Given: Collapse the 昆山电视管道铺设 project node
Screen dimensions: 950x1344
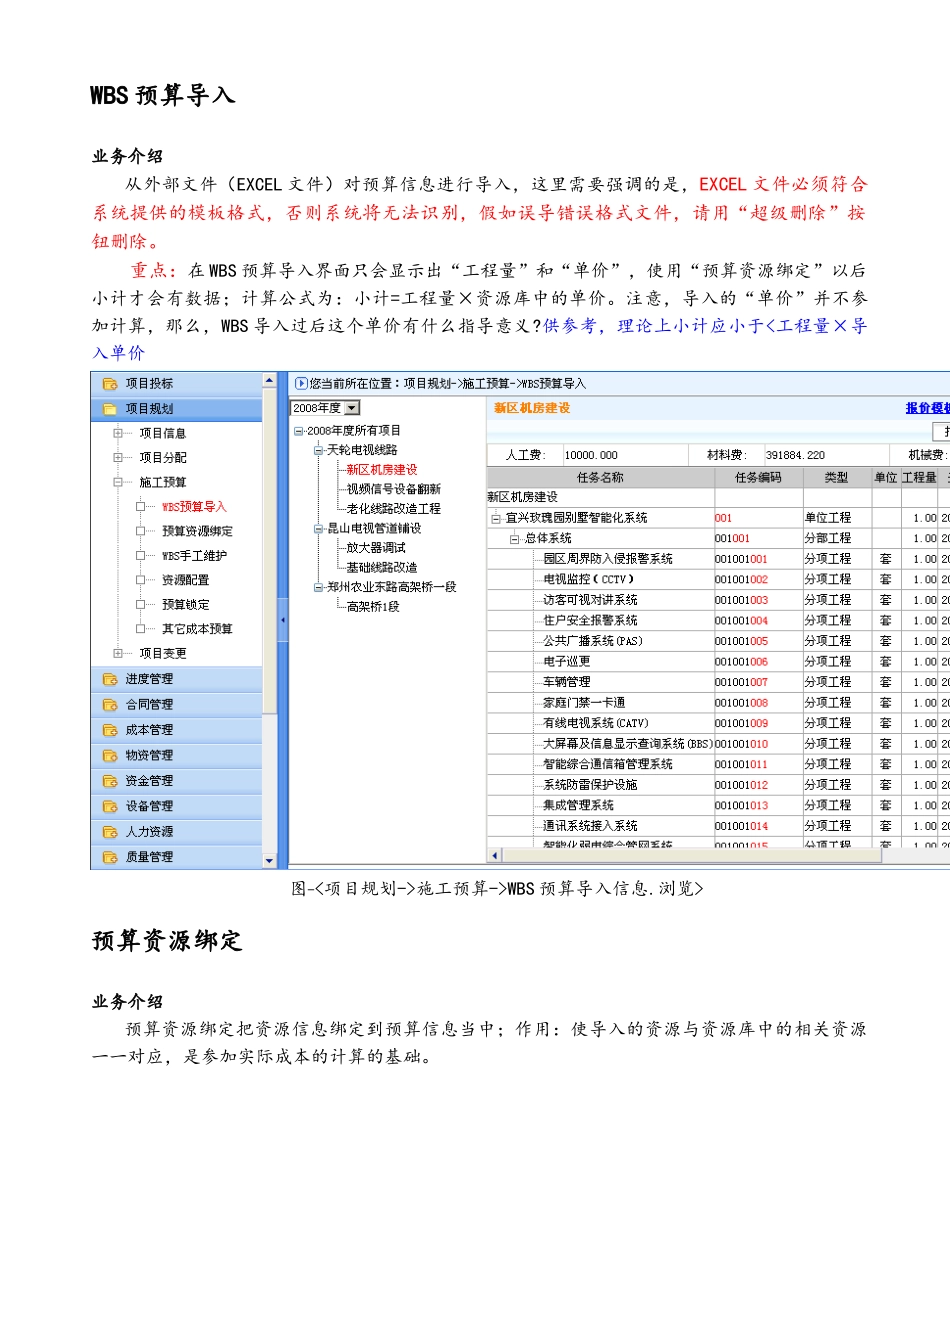Looking at the screenshot, I should coord(319,528).
